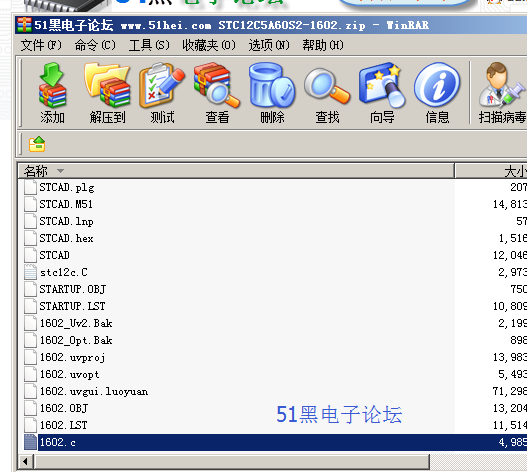Click the file icon of 1602.OBJ
The height and width of the screenshot is (472, 527).
tap(30, 408)
